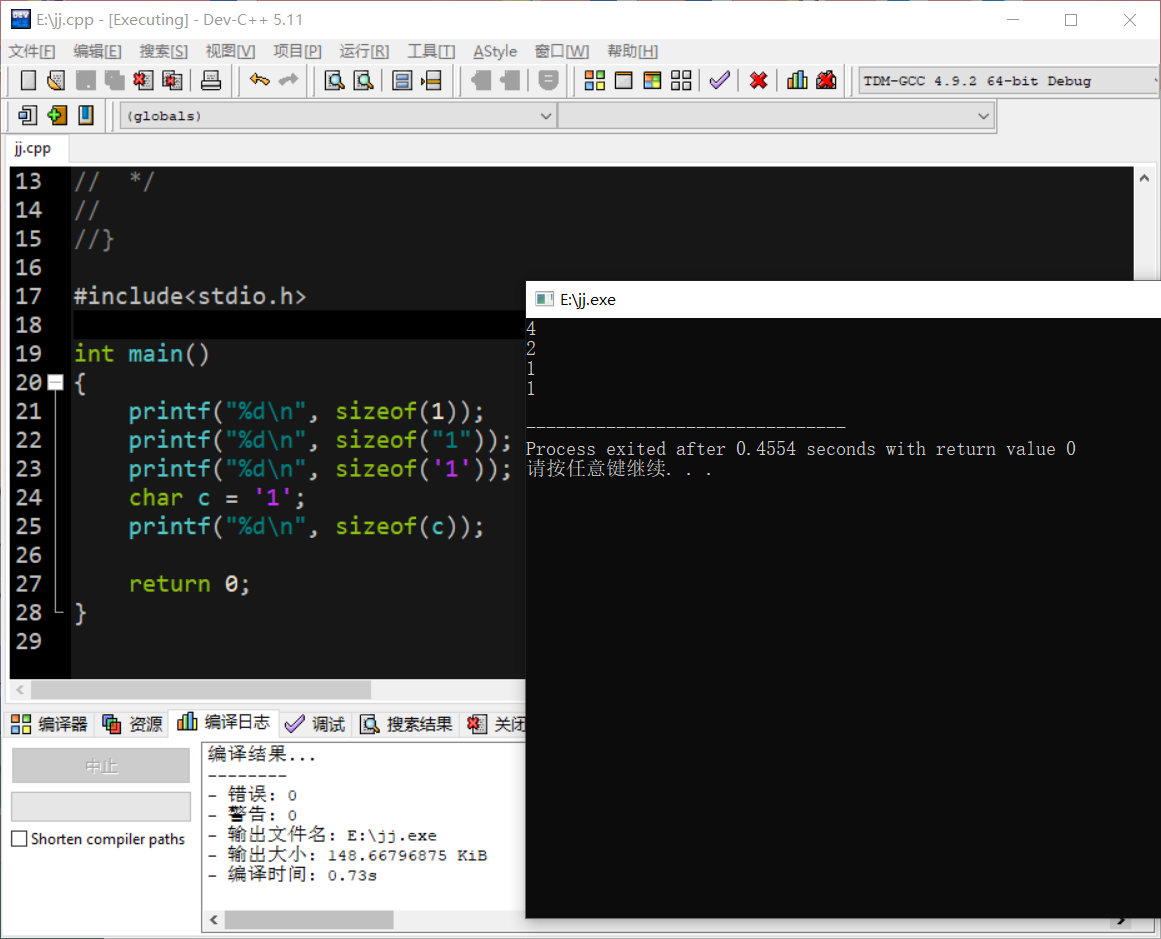Enable Shorten compiler paths checkbox
This screenshot has height=939, width=1161.
tap(20, 838)
